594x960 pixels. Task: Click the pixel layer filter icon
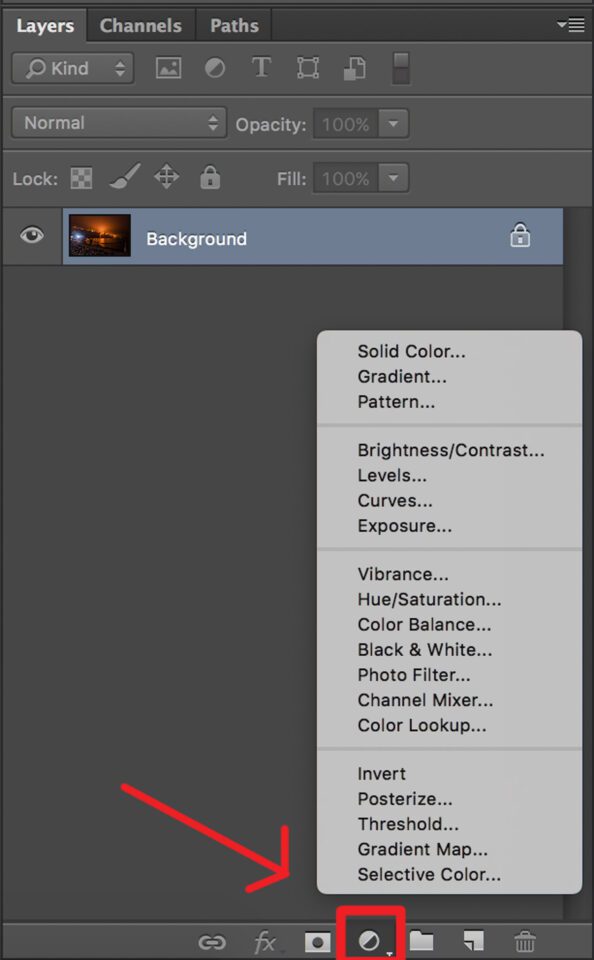click(168, 68)
